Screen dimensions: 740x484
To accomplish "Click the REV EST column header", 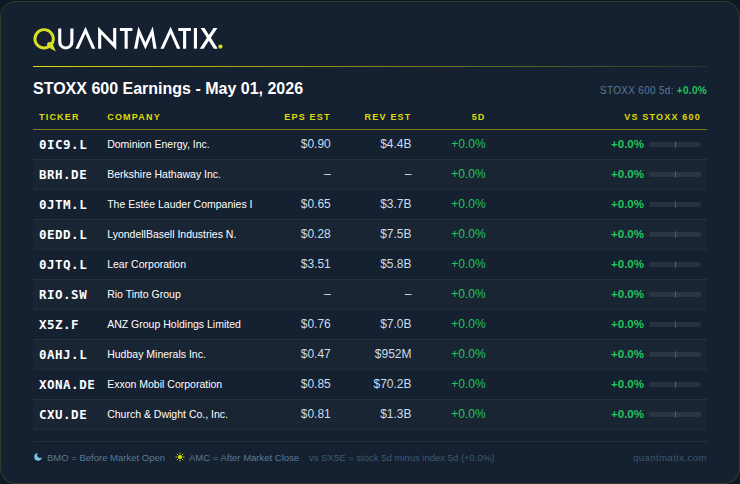I will click(387, 117).
